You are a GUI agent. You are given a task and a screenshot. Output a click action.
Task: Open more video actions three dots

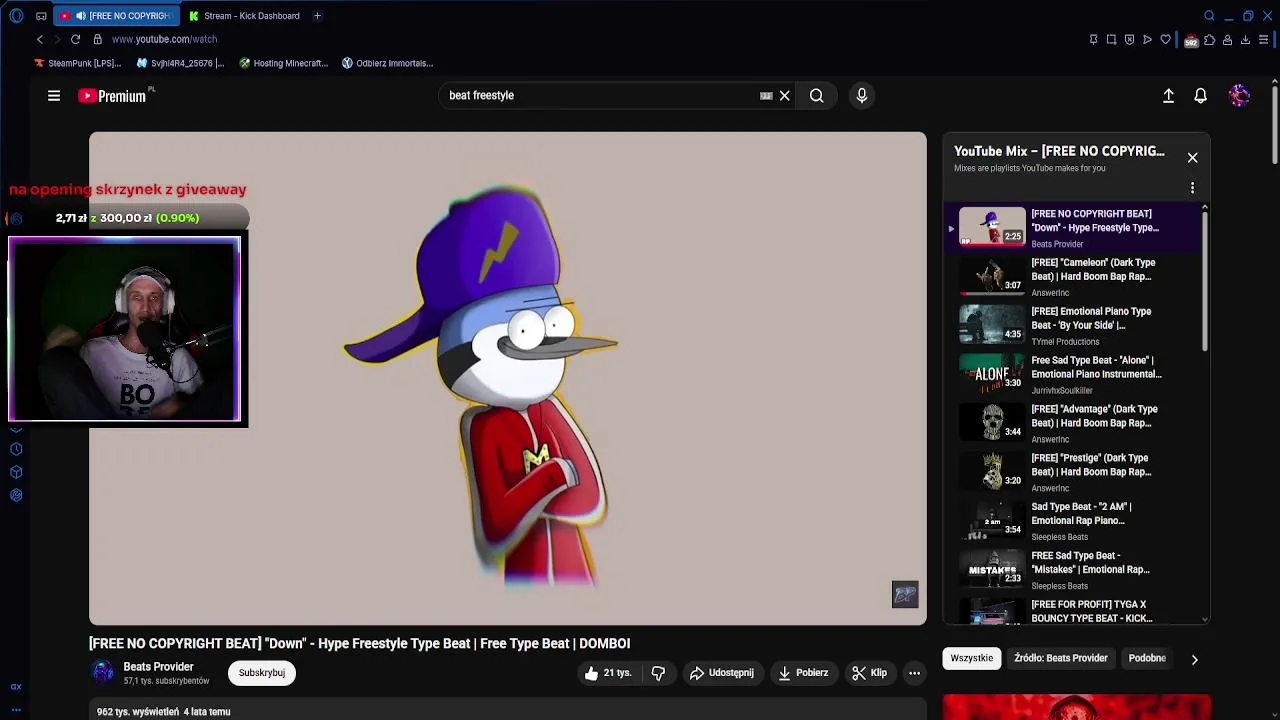click(x=914, y=673)
